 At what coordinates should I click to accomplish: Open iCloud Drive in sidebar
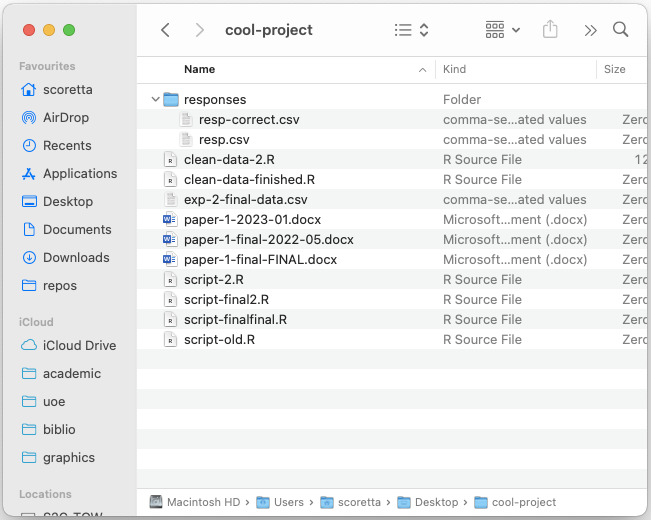pos(79,345)
